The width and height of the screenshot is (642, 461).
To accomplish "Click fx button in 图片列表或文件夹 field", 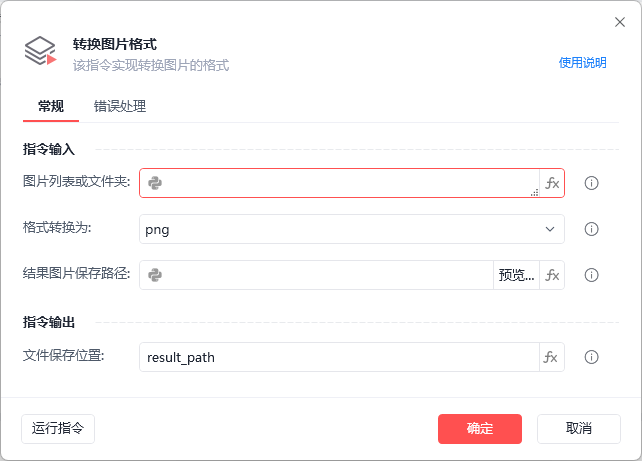I will pos(552,183).
